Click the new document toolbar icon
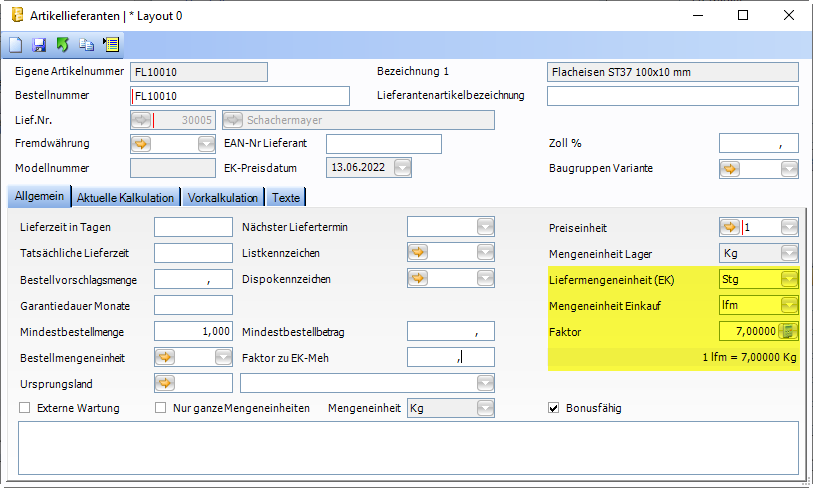Image resolution: width=813 pixels, height=488 pixels. [16, 45]
